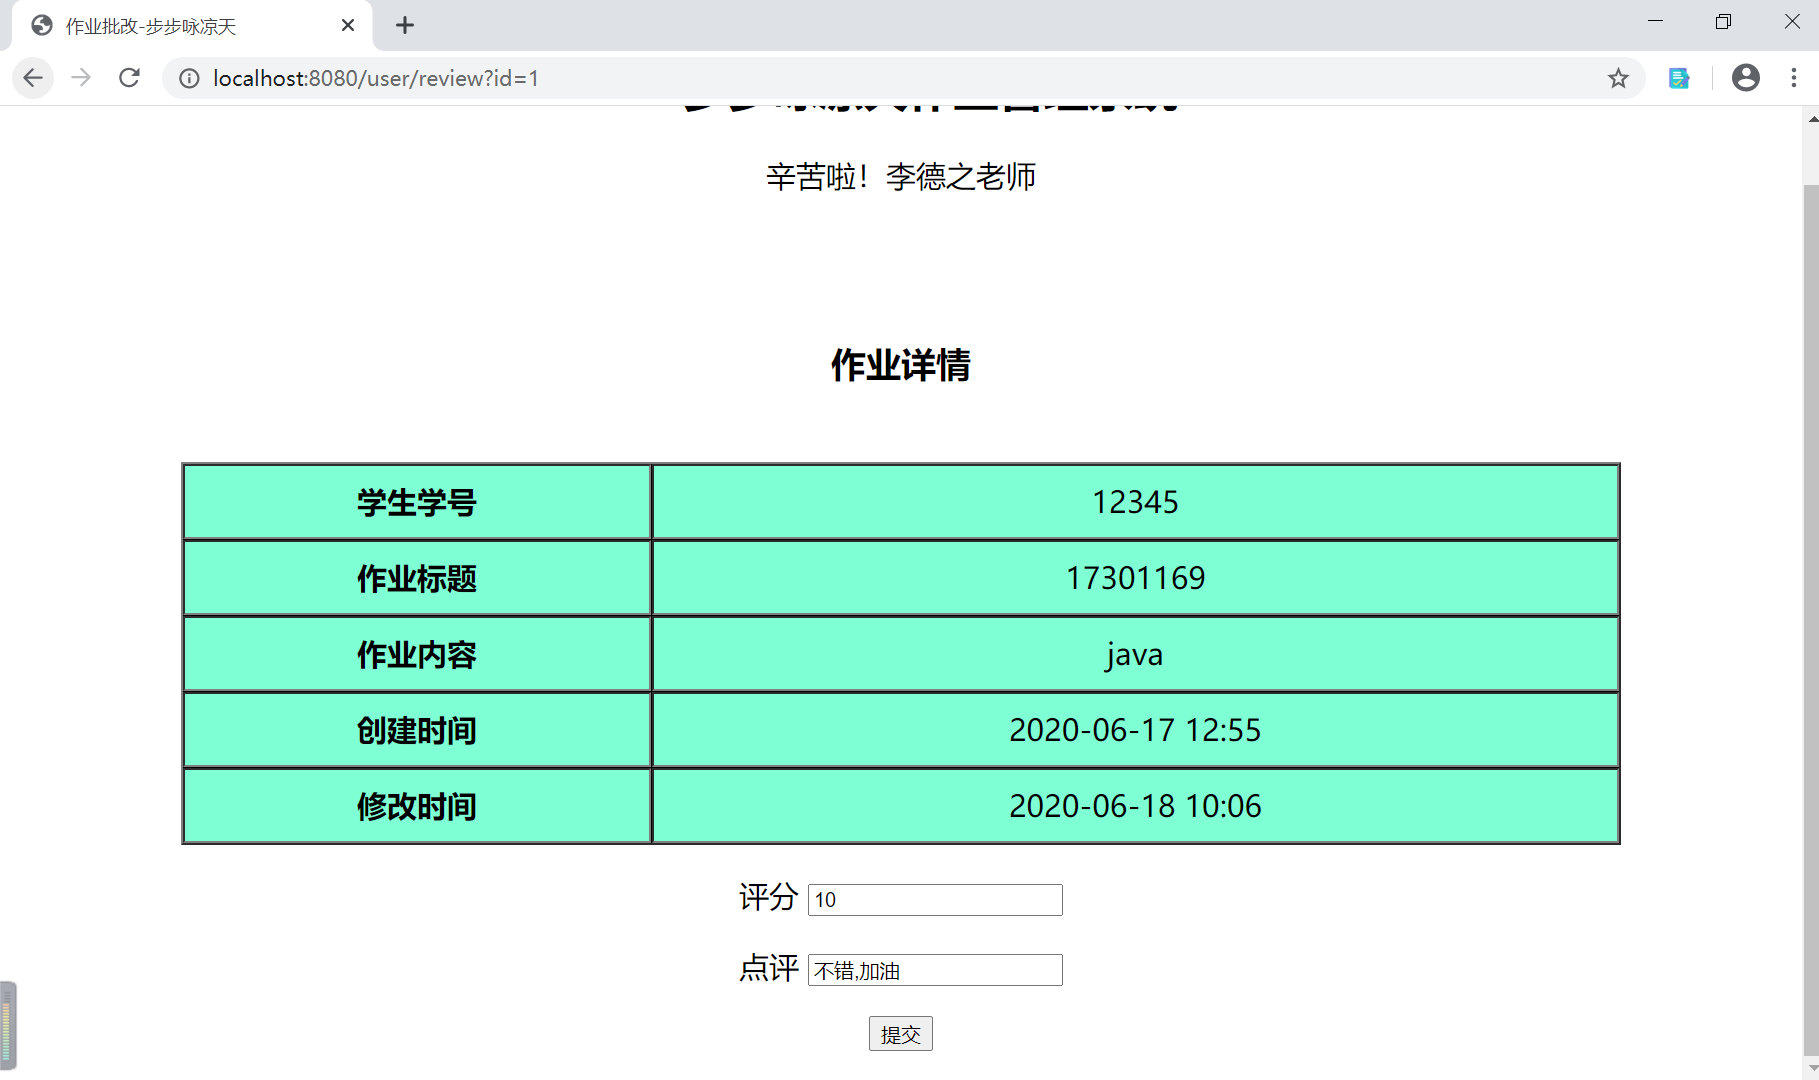Open the translate extension icon

1679,78
